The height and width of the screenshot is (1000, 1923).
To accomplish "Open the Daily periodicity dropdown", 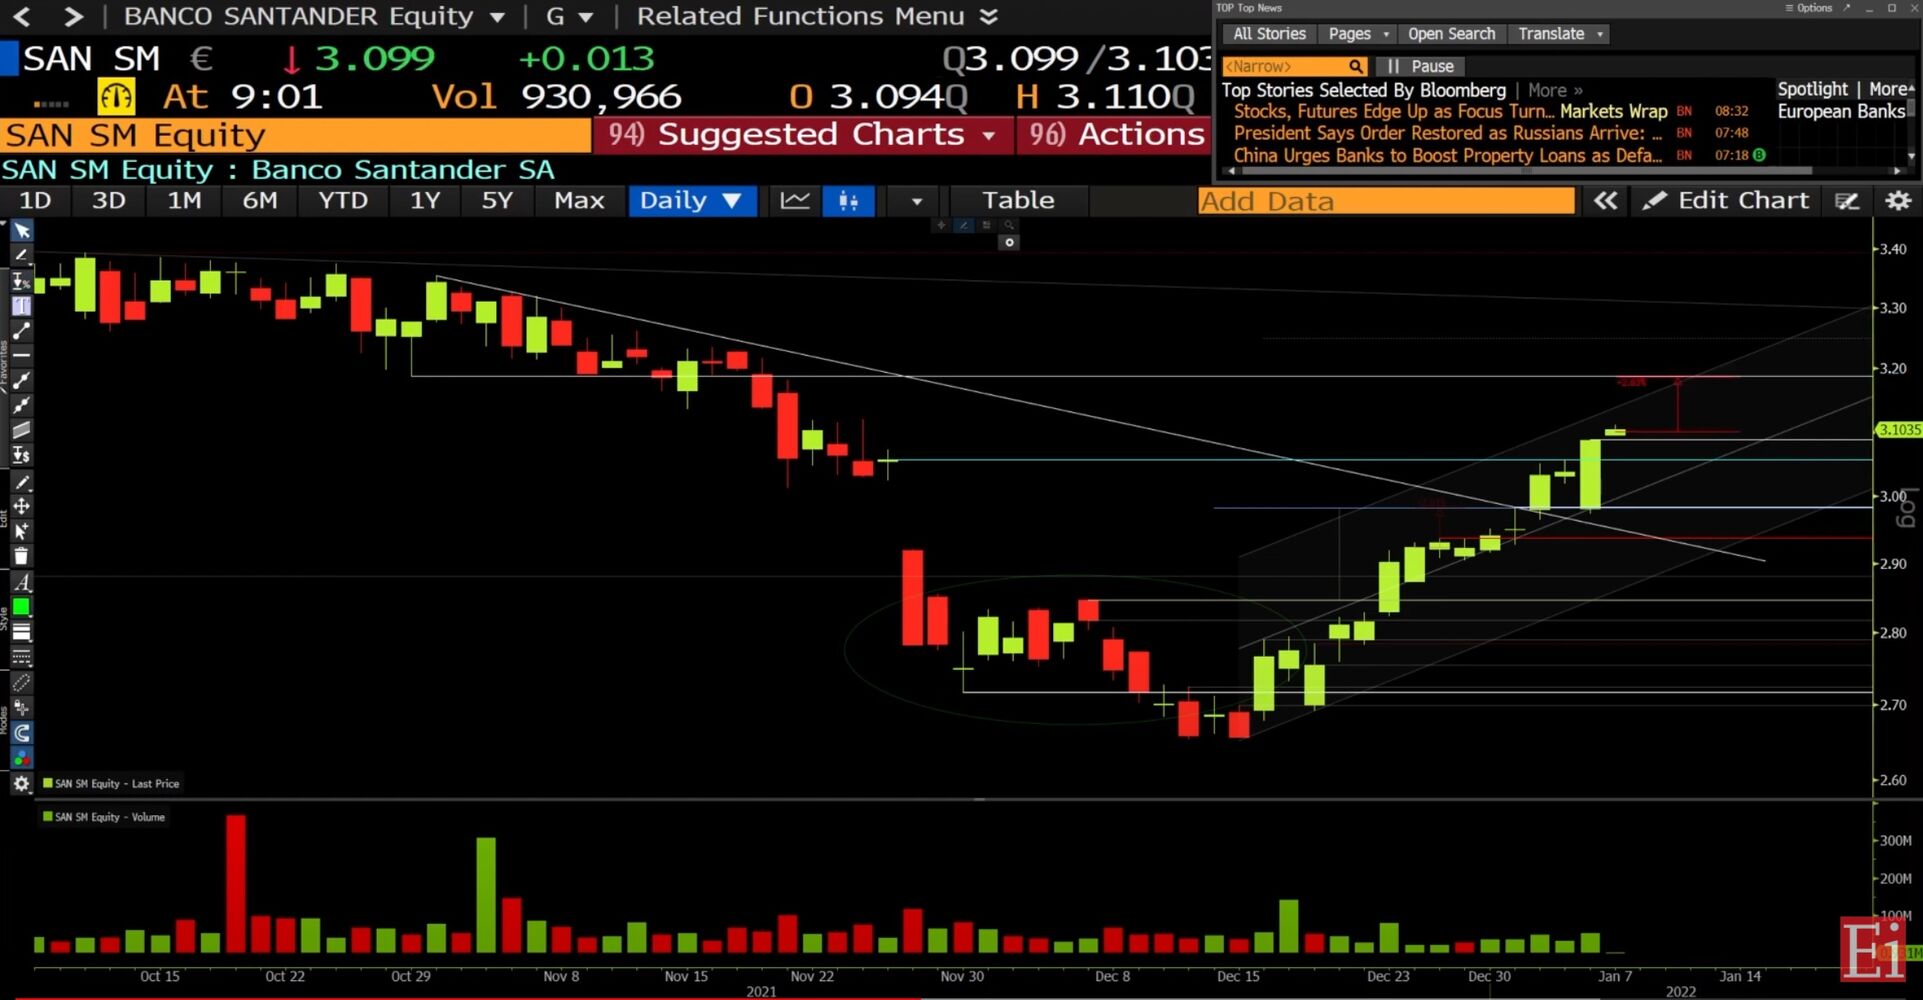I will pyautogui.click(x=691, y=201).
